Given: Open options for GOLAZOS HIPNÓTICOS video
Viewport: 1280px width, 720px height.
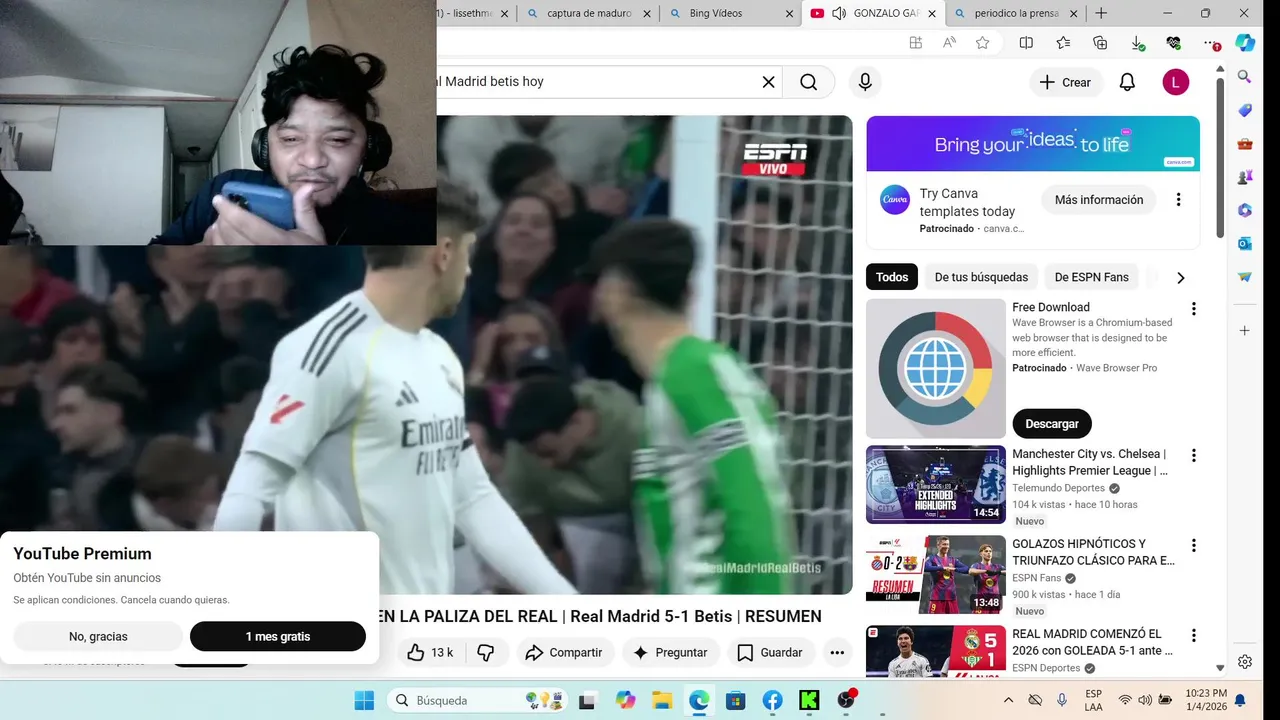Looking at the screenshot, I should pos(1193,546).
